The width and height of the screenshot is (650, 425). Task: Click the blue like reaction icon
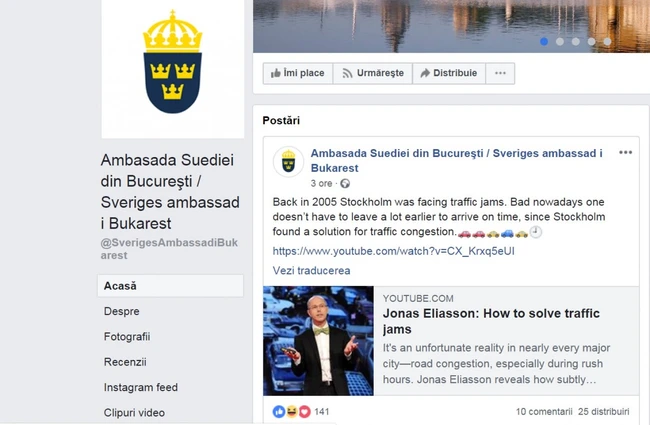point(279,411)
